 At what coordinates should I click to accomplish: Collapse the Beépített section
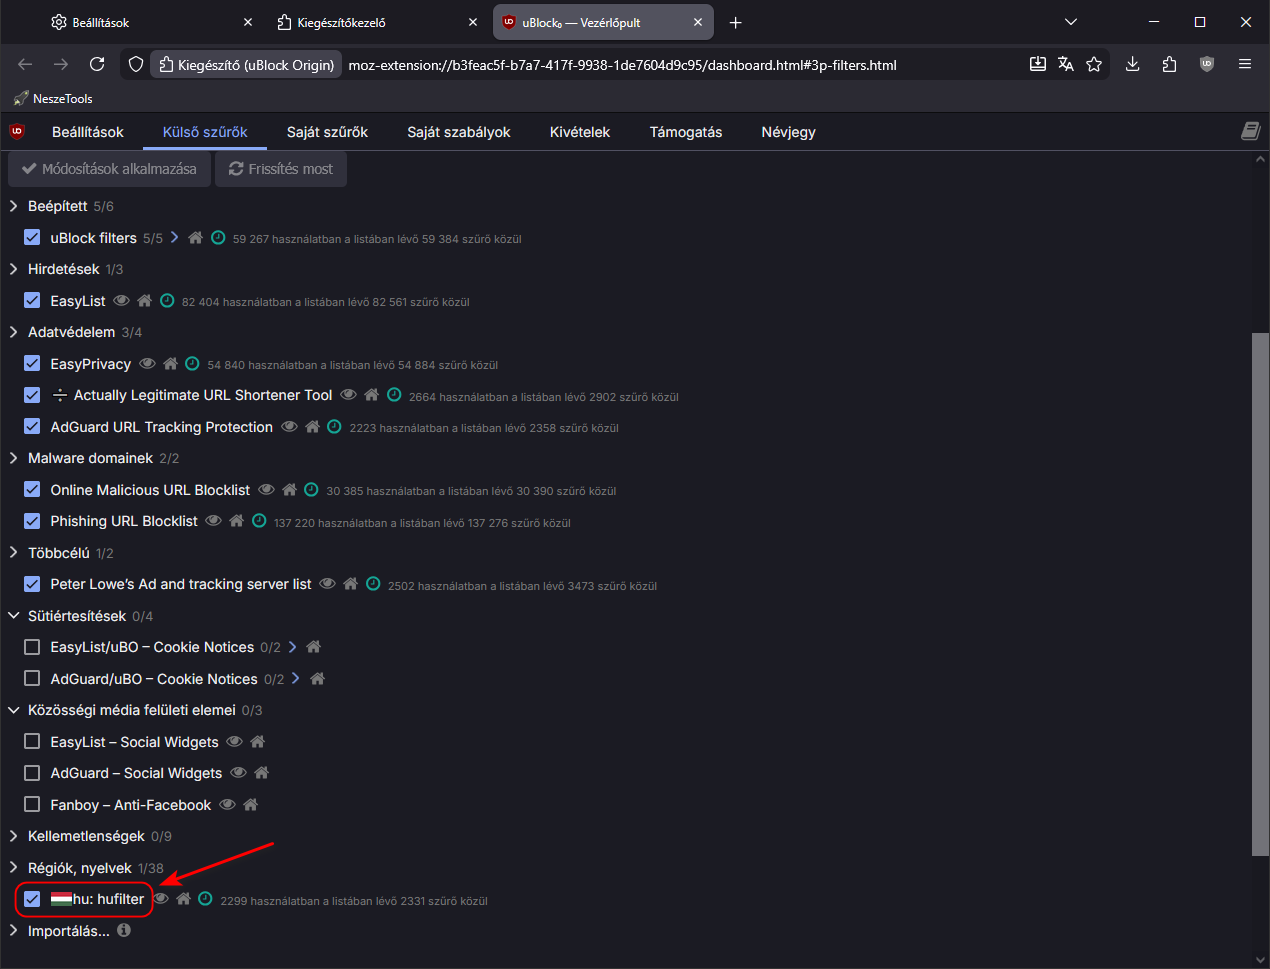click(13, 206)
